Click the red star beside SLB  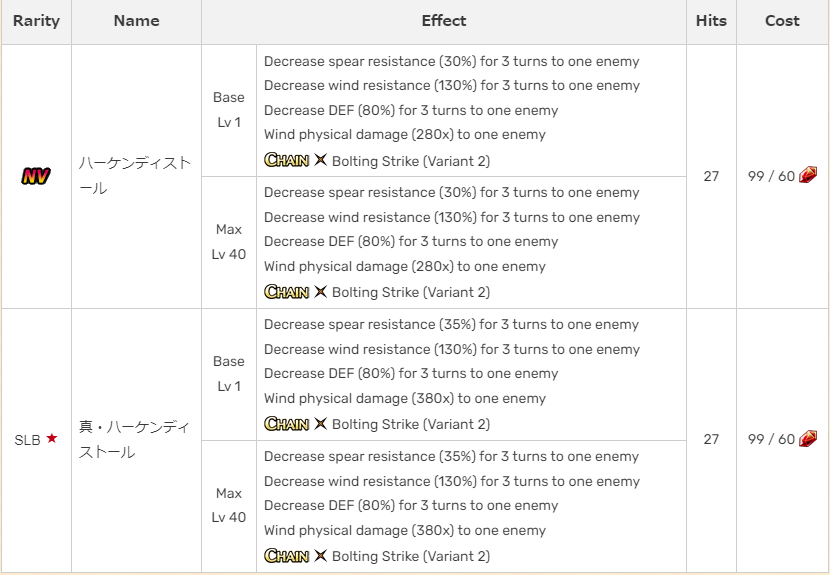click(x=52, y=439)
